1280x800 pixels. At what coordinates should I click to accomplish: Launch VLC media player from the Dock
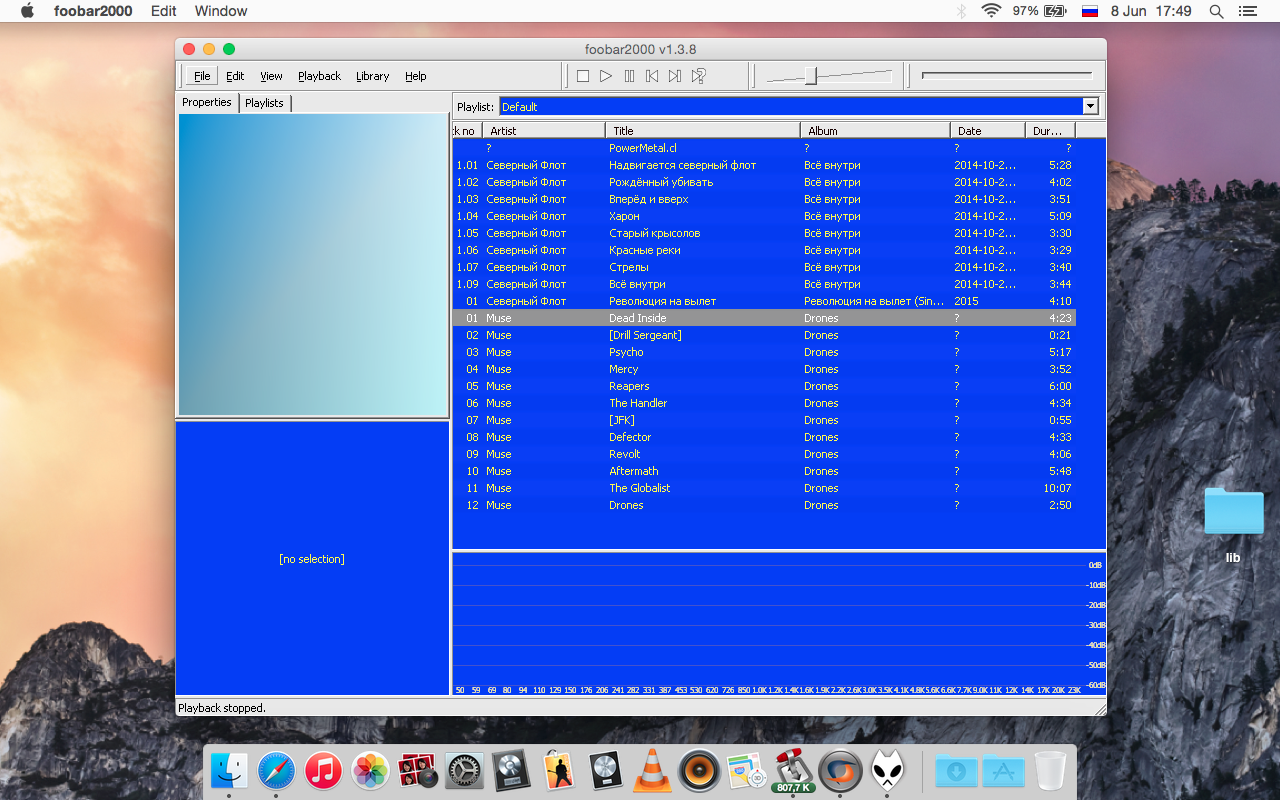point(652,771)
